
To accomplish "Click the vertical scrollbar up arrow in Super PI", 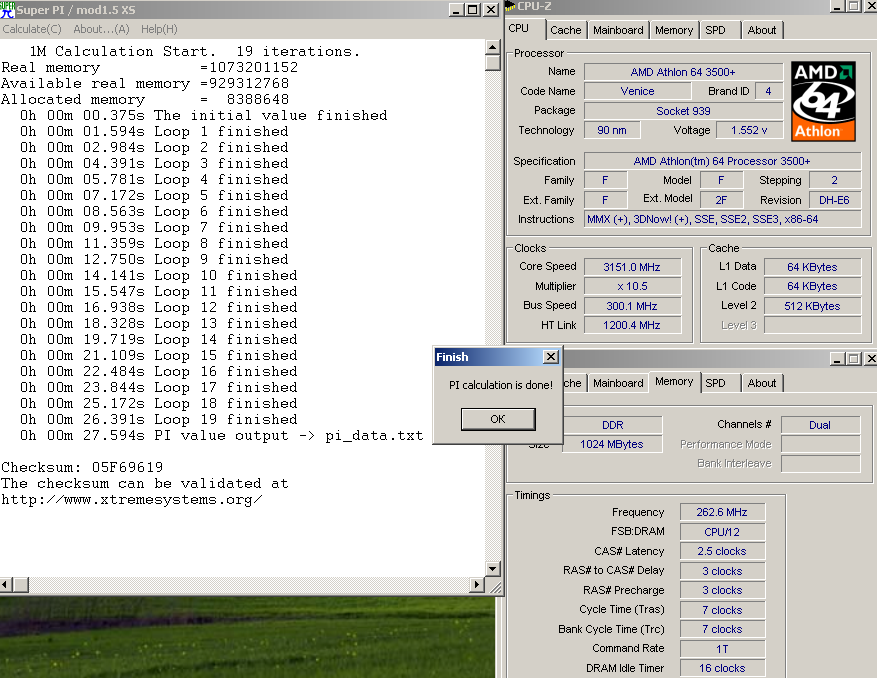I will [x=493, y=46].
